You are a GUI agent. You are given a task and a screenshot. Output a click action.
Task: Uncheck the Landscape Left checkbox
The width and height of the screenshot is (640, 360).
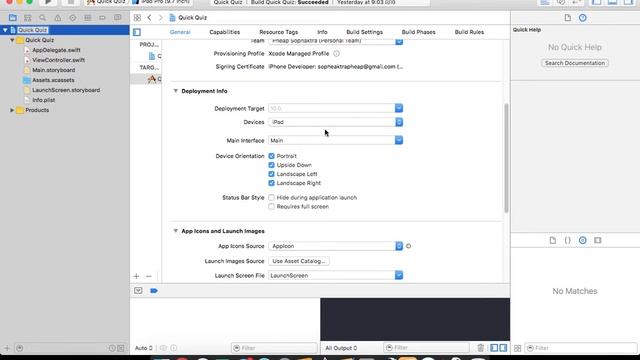271,174
